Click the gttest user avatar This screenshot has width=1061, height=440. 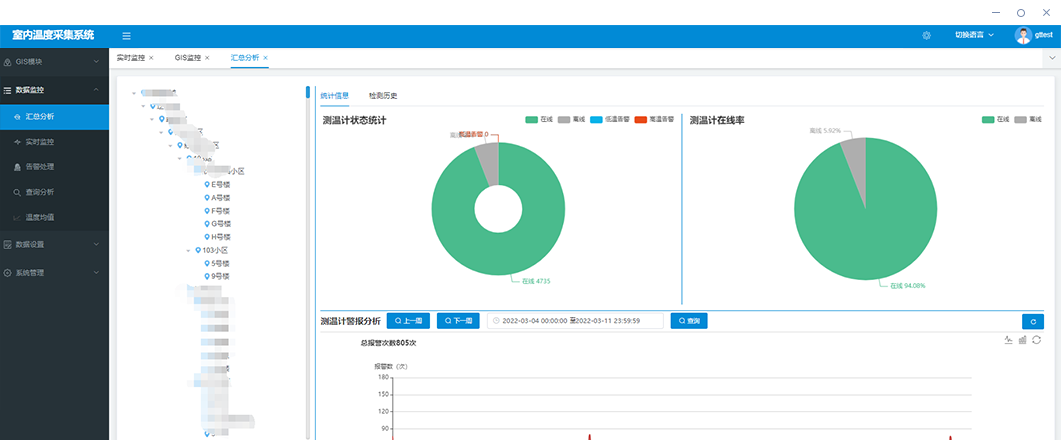[1023, 36]
